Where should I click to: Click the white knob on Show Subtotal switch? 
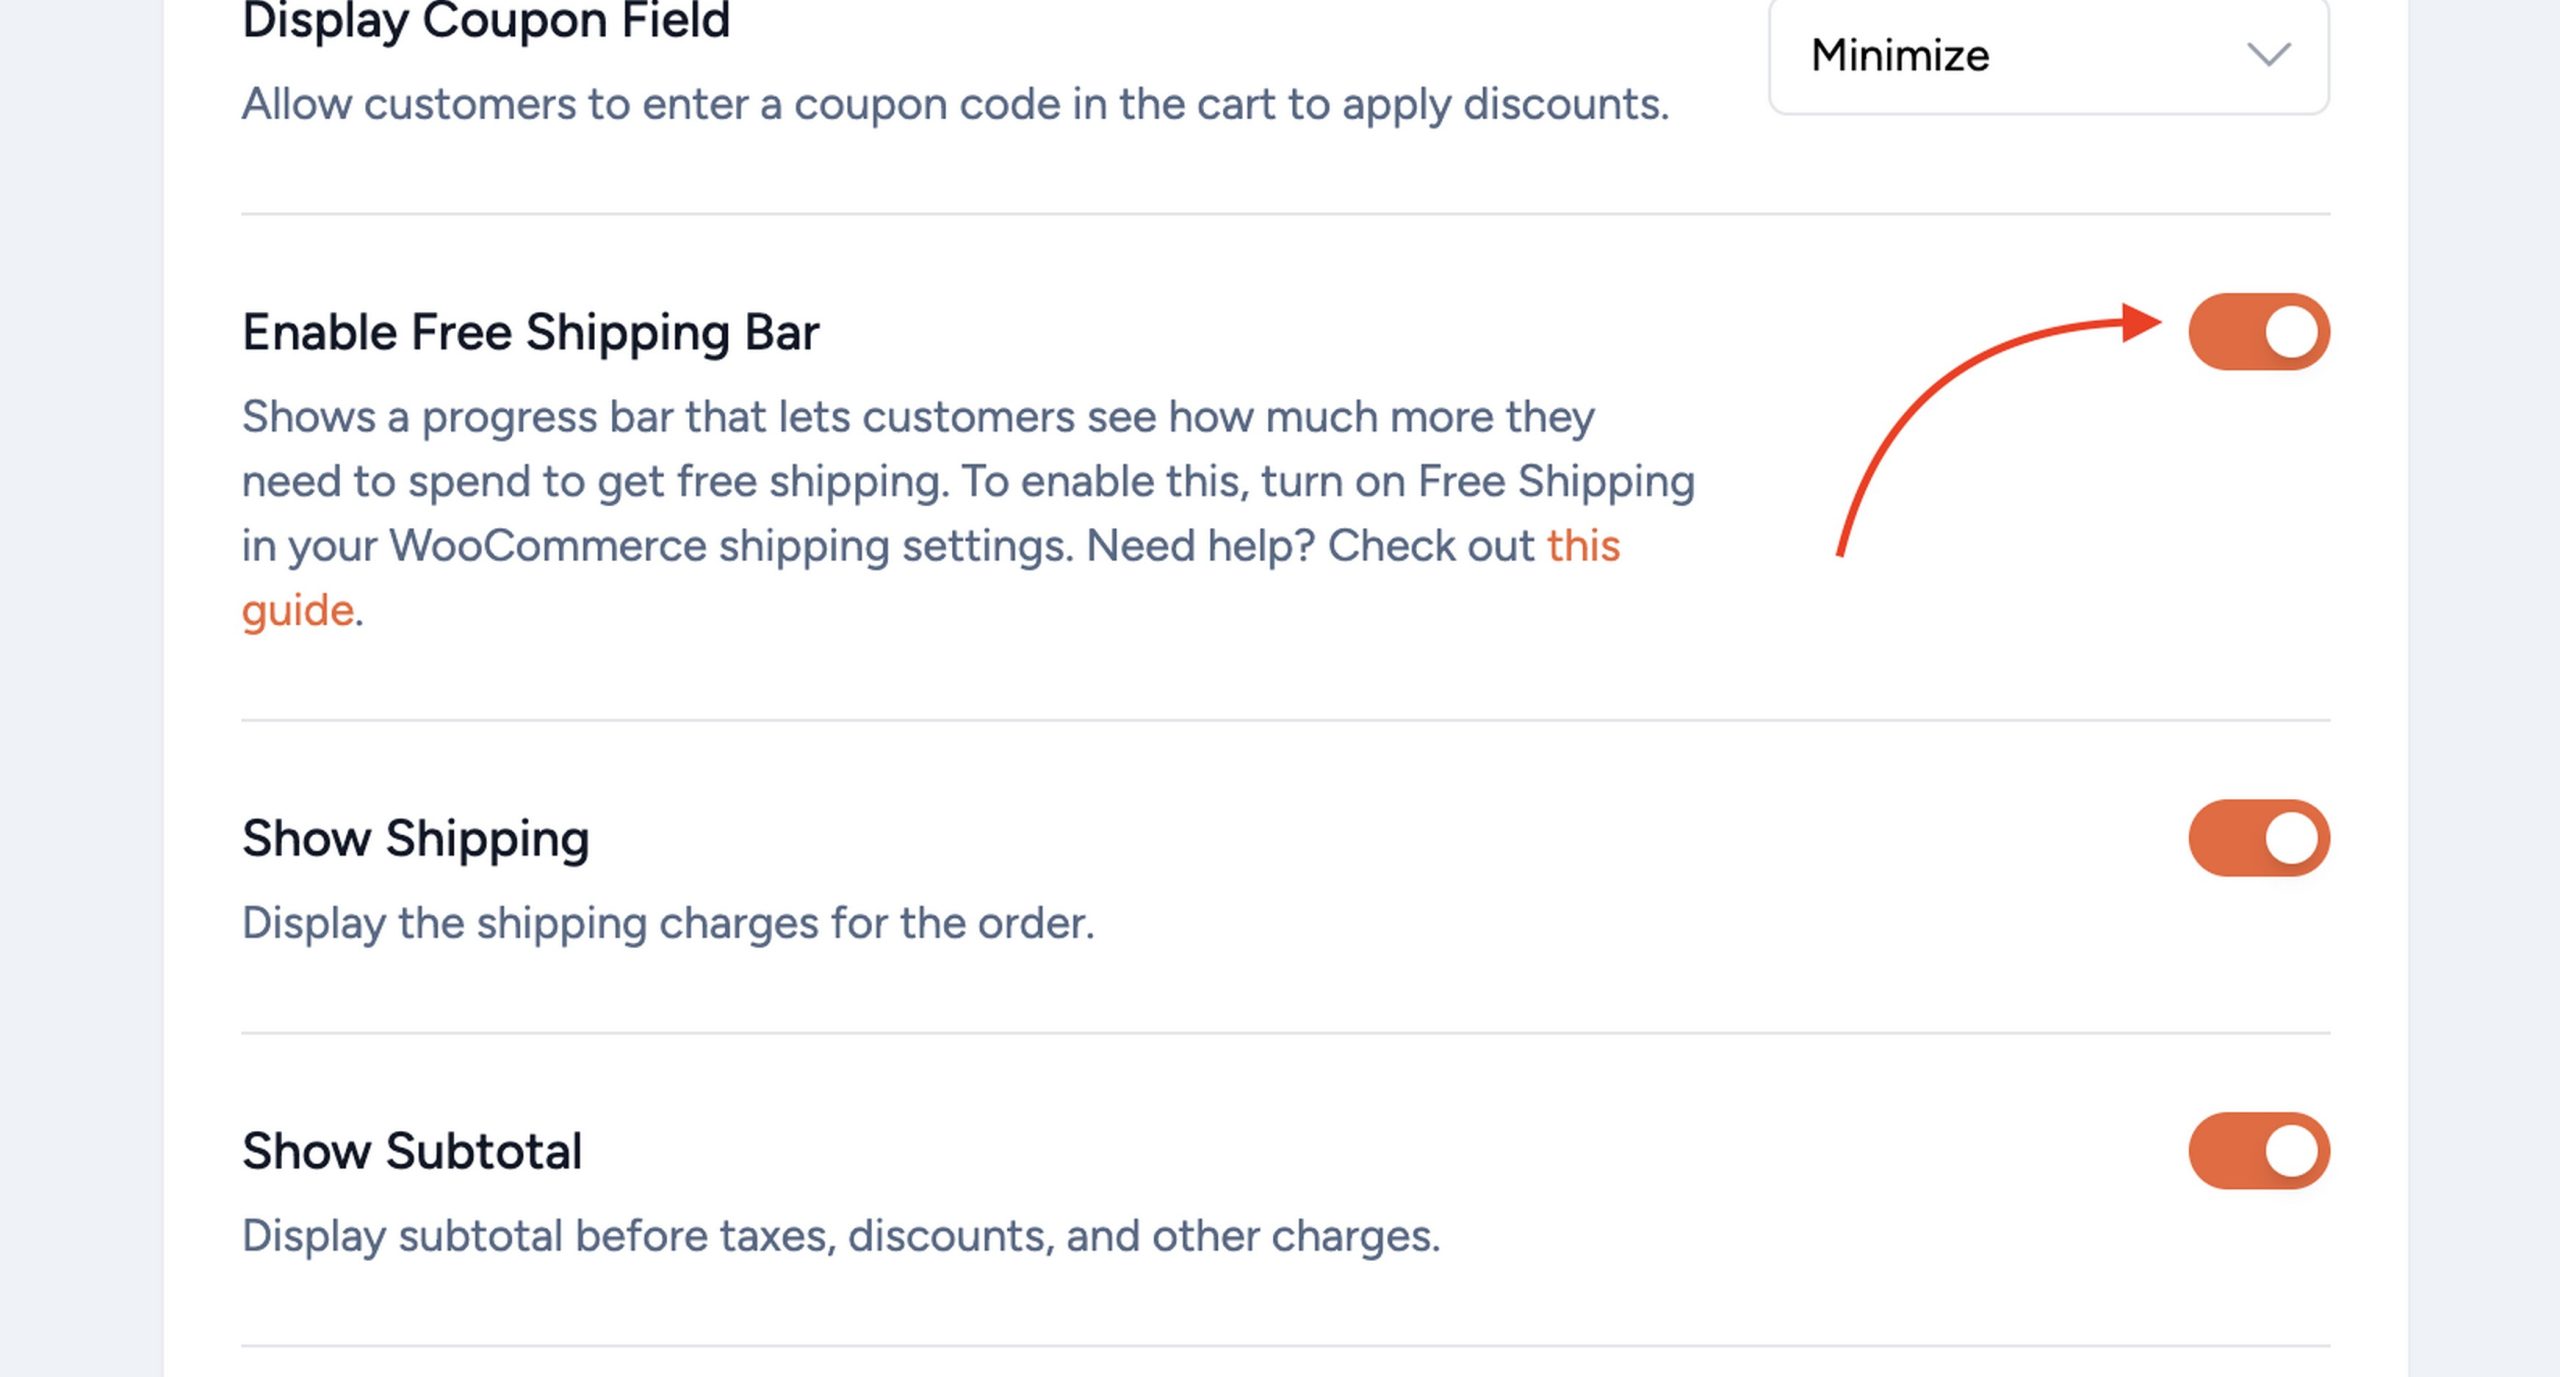click(x=2291, y=1151)
